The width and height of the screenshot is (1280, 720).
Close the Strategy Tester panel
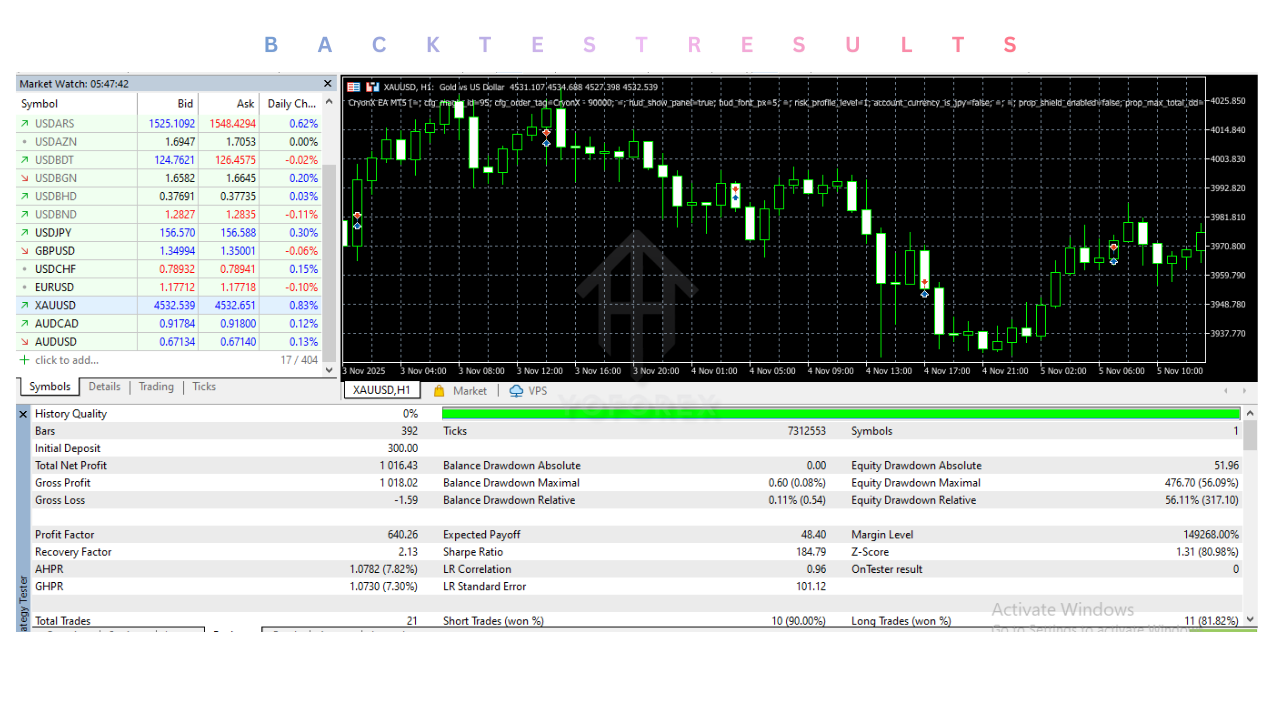click(23, 414)
